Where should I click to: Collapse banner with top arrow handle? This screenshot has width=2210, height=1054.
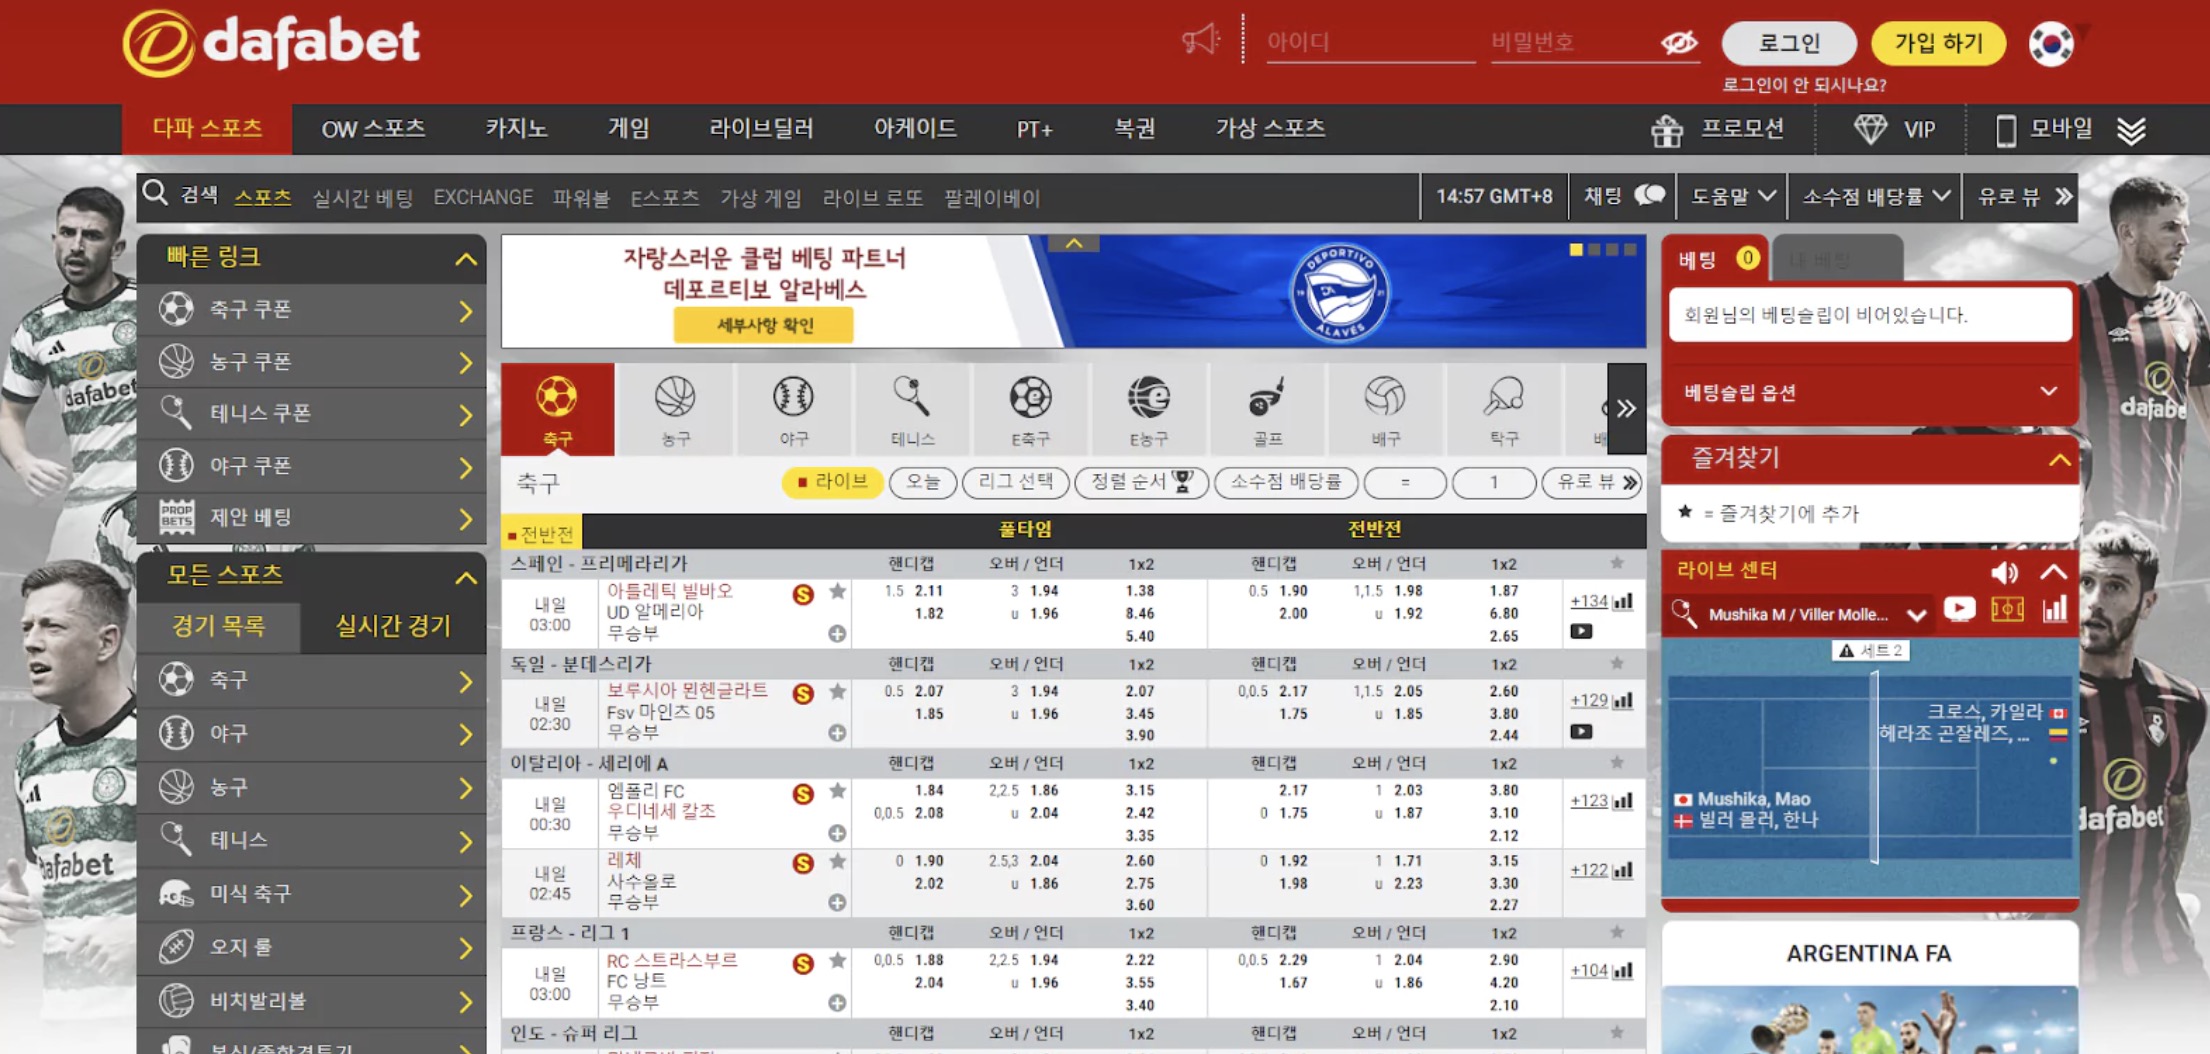tap(1074, 243)
